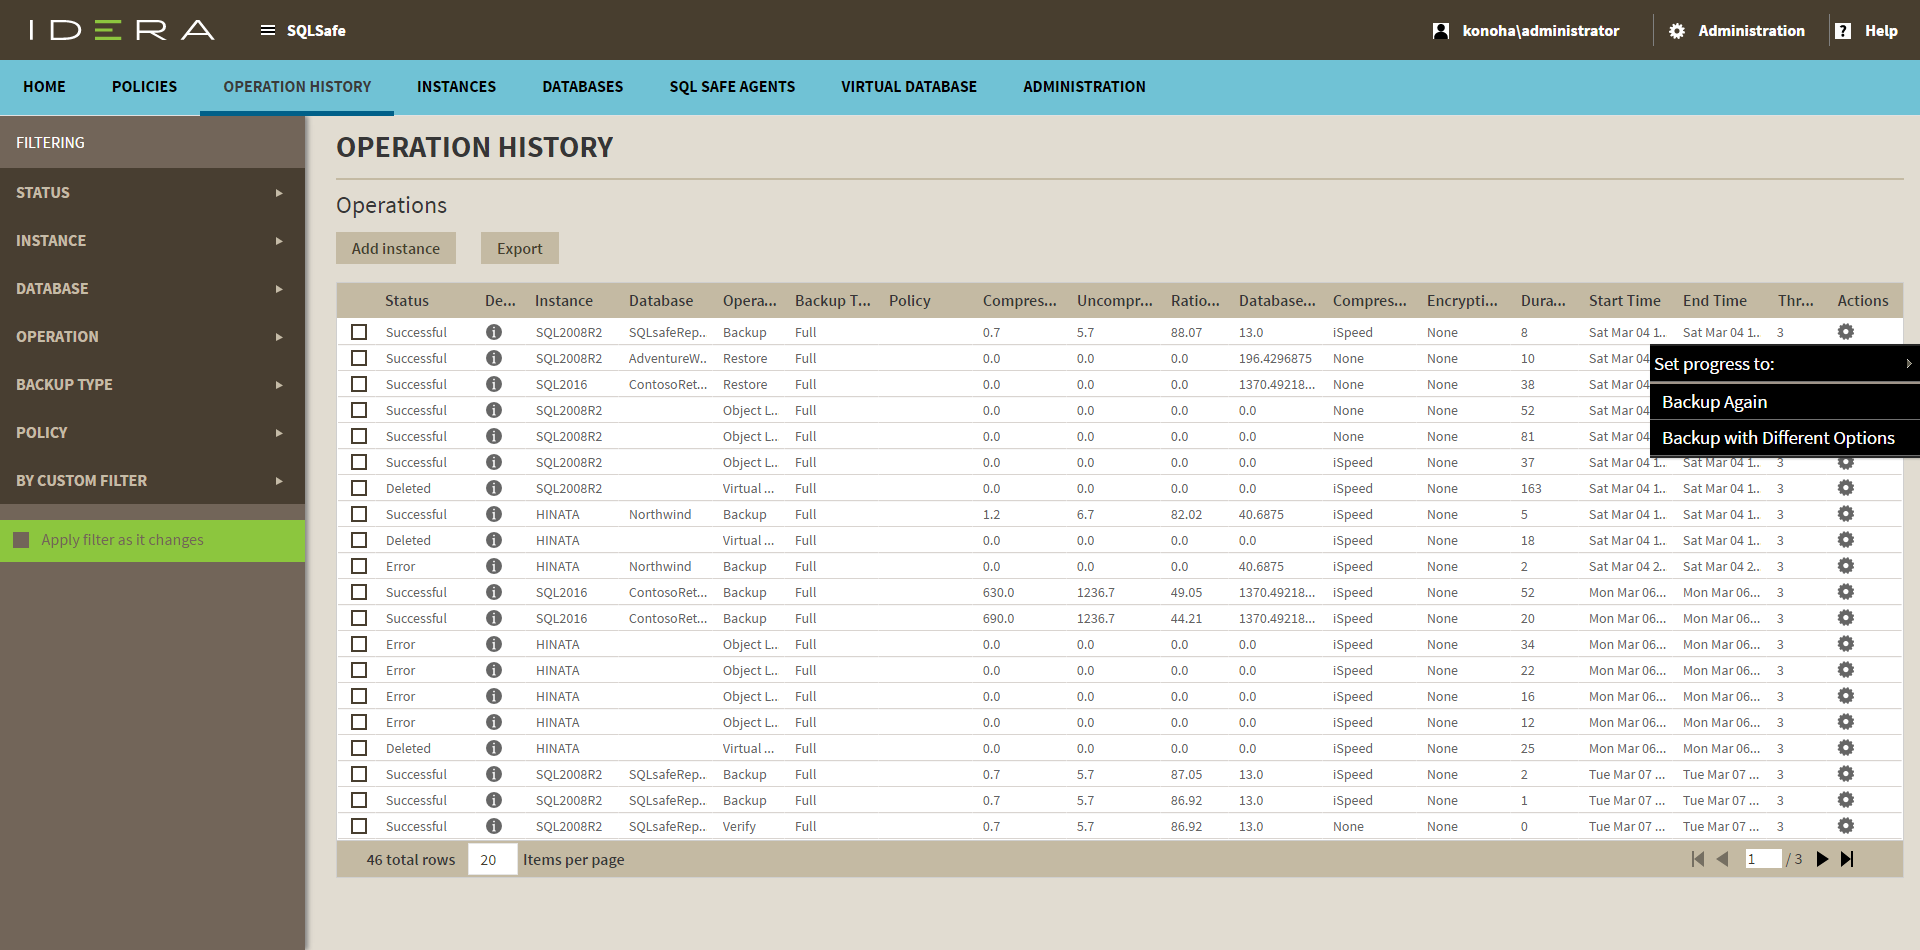
Task: Switch to the SQL SAFE AGENTS tab
Action: pyautogui.click(x=732, y=87)
